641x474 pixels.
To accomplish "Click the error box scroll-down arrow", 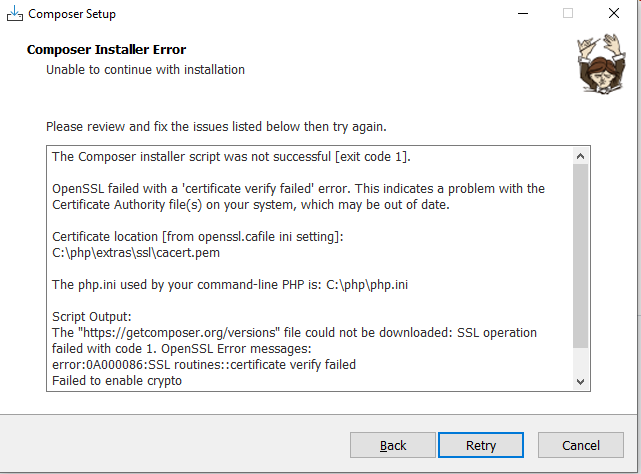I will [580, 382].
